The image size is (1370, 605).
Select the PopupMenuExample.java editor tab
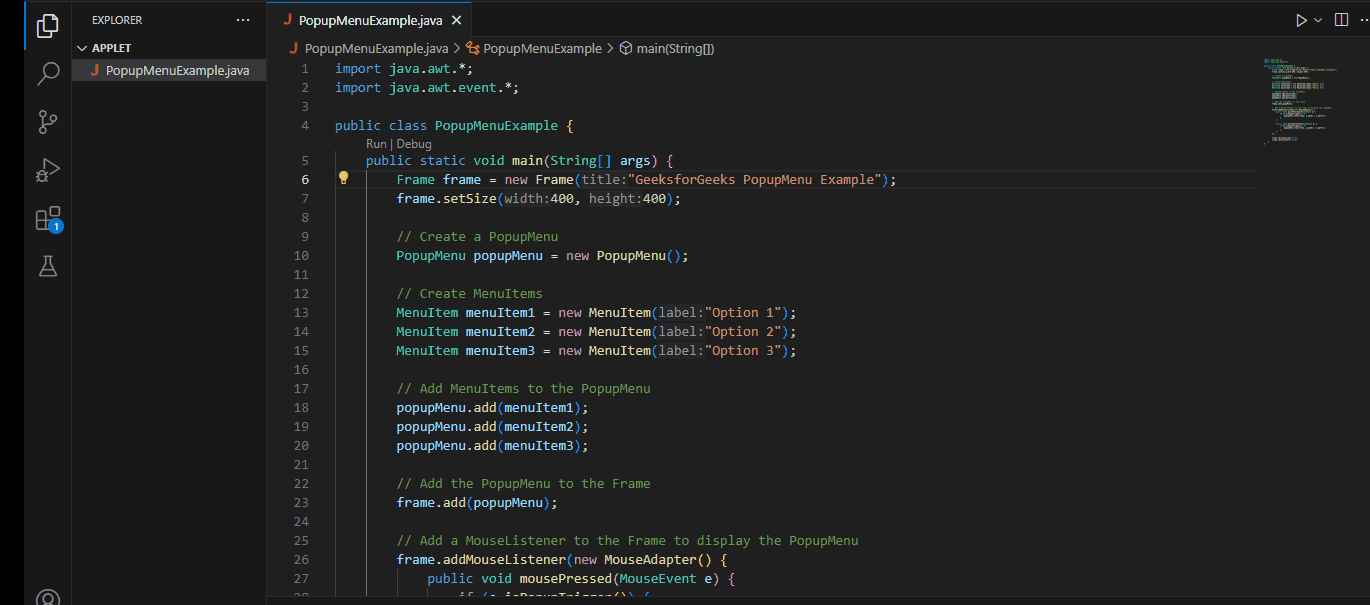pyautogui.click(x=369, y=20)
